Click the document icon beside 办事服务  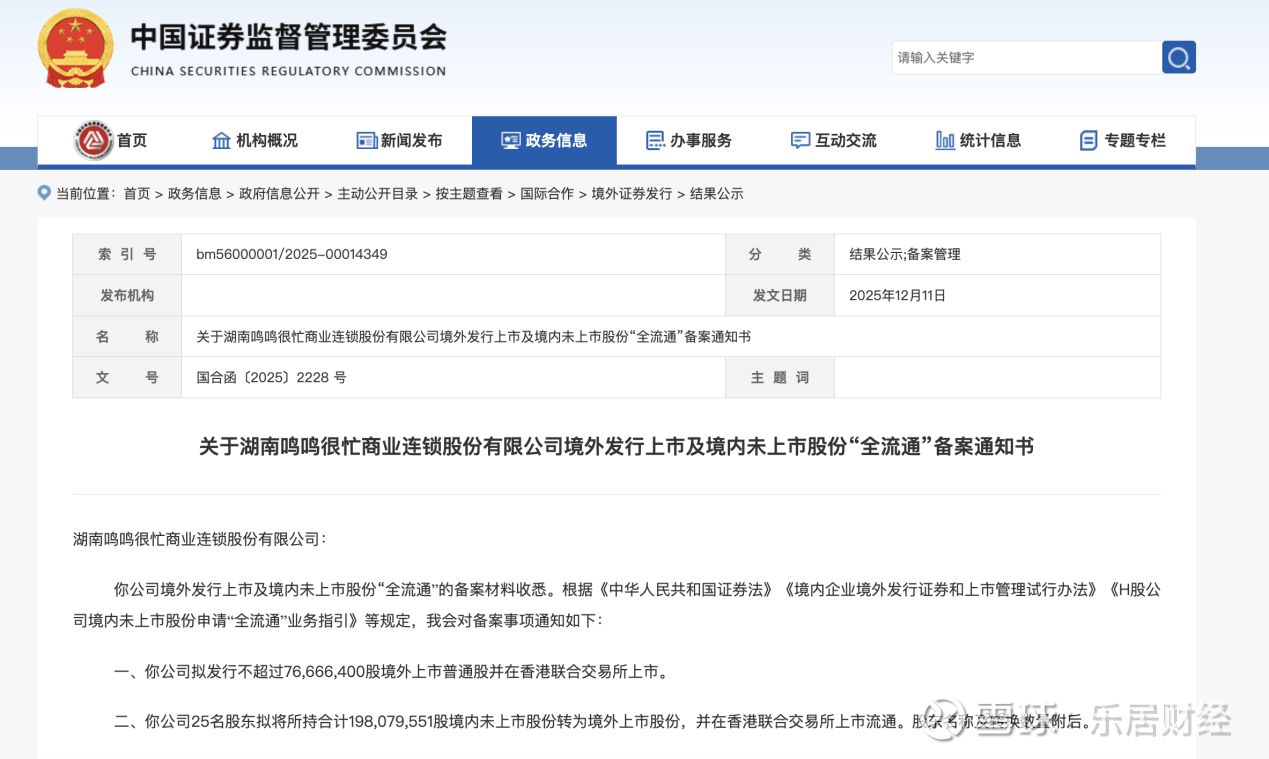(x=655, y=140)
